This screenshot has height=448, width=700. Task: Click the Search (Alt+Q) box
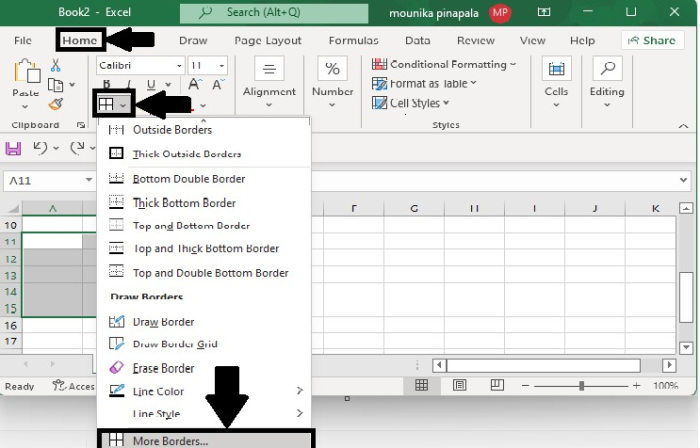pyautogui.click(x=274, y=12)
